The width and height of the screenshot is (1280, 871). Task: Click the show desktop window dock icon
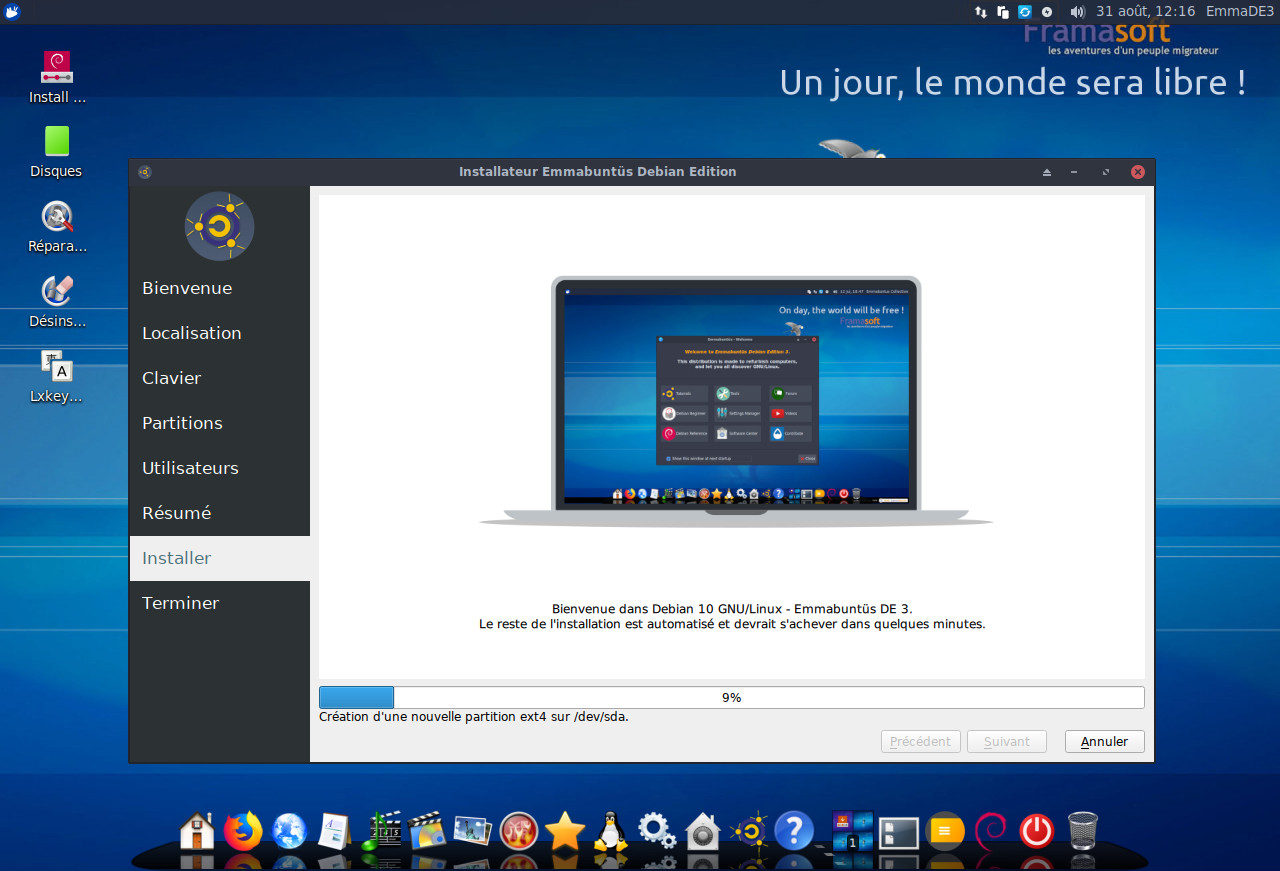pyautogui.click(x=899, y=832)
